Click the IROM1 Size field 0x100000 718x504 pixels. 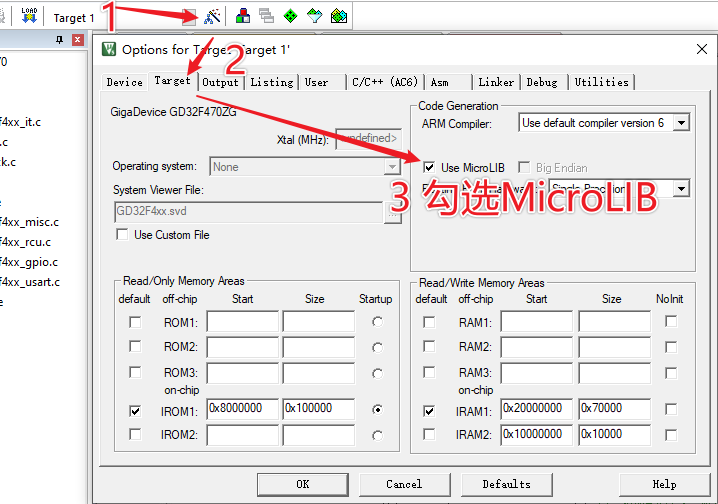pyautogui.click(x=319, y=409)
